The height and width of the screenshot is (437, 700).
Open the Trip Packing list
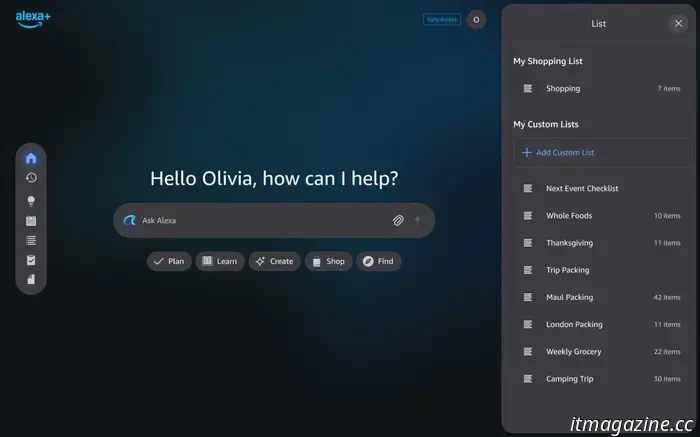(602, 270)
